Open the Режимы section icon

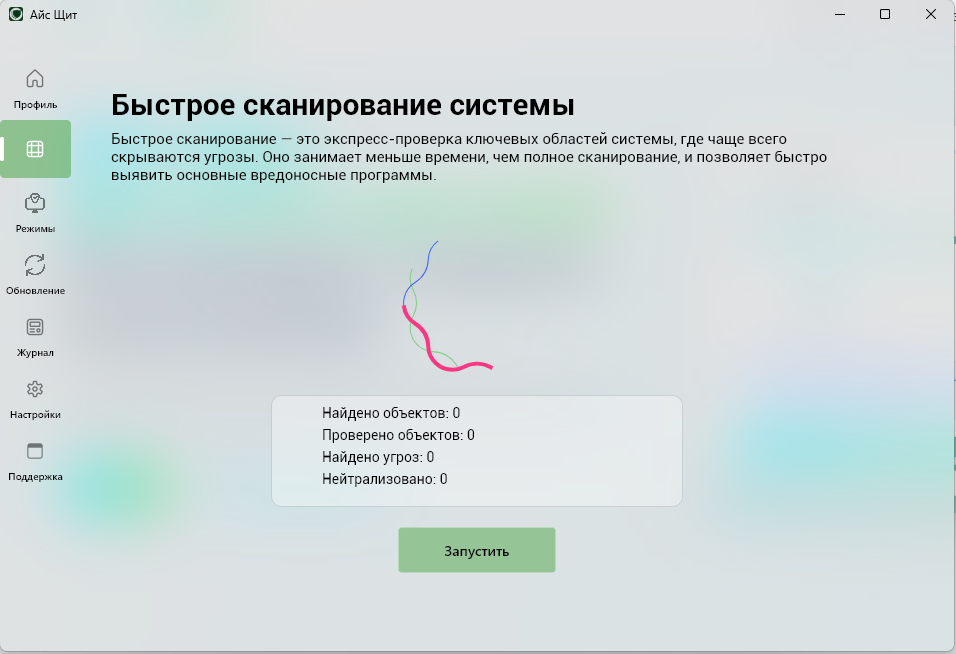tap(35, 205)
